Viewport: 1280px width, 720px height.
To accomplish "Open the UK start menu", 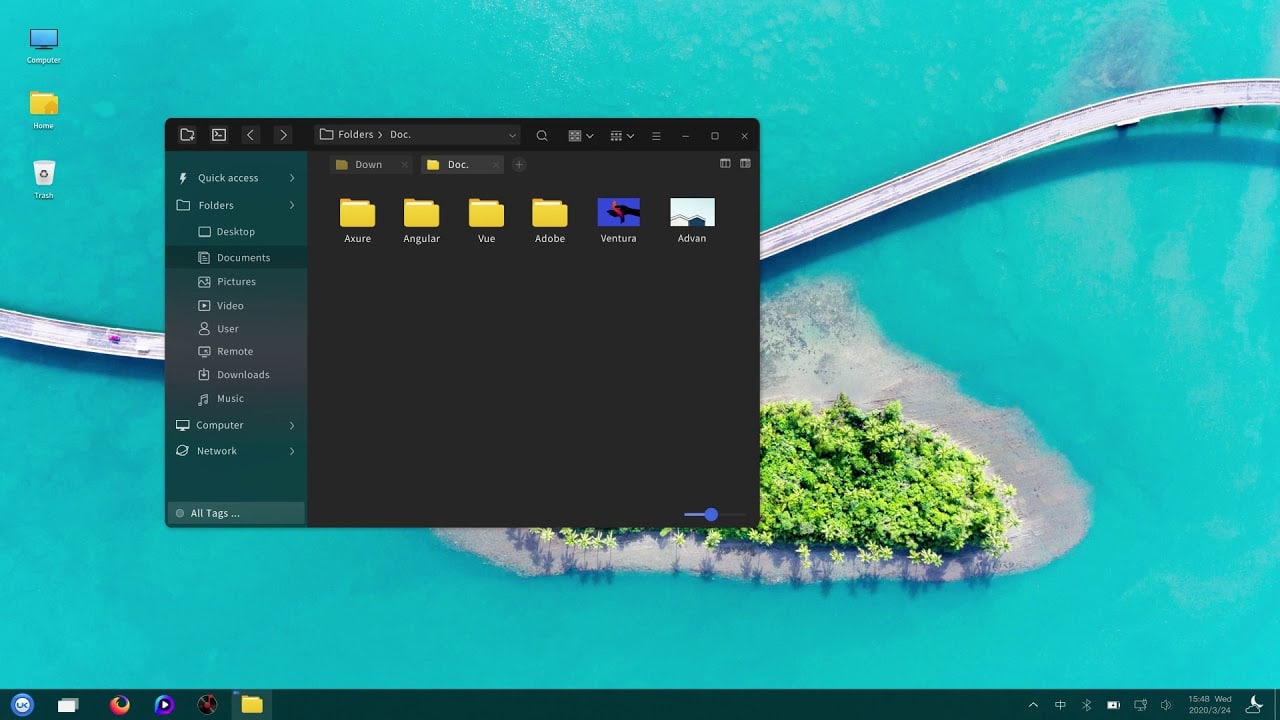I will coord(22,705).
